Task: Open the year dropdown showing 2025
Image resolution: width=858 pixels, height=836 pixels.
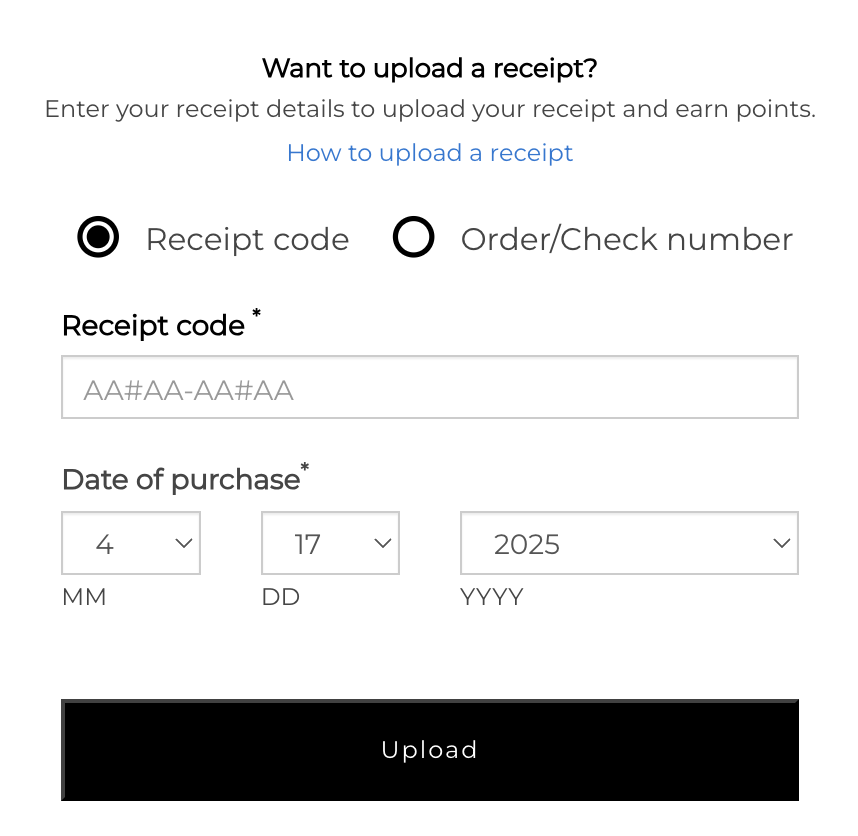Action: pyautogui.click(x=628, y=544)
